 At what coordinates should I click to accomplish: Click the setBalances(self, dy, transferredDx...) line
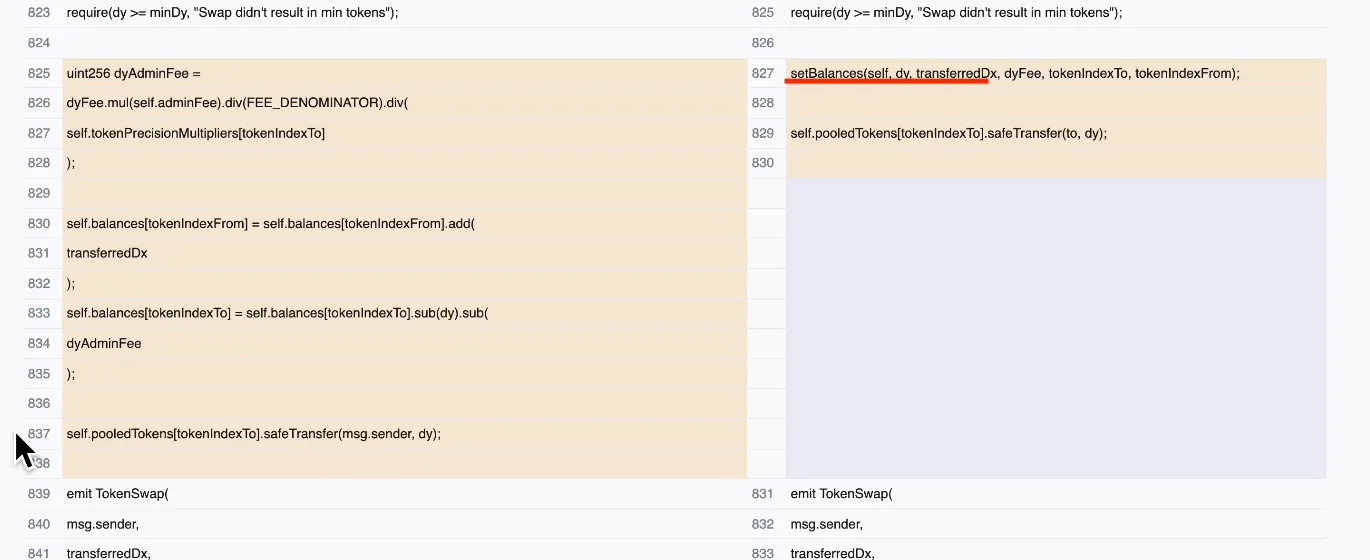click(1015, 73)
